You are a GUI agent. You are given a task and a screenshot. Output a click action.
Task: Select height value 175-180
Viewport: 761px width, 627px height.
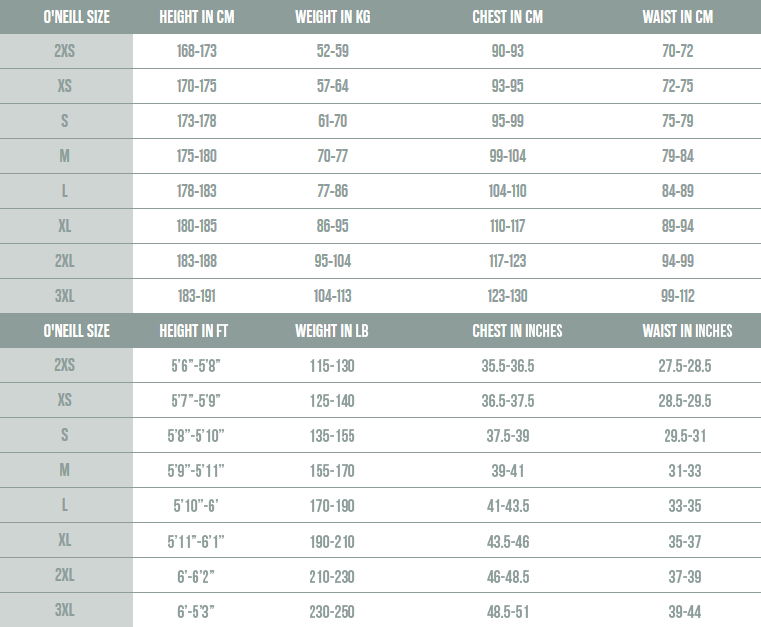[197, 156]
